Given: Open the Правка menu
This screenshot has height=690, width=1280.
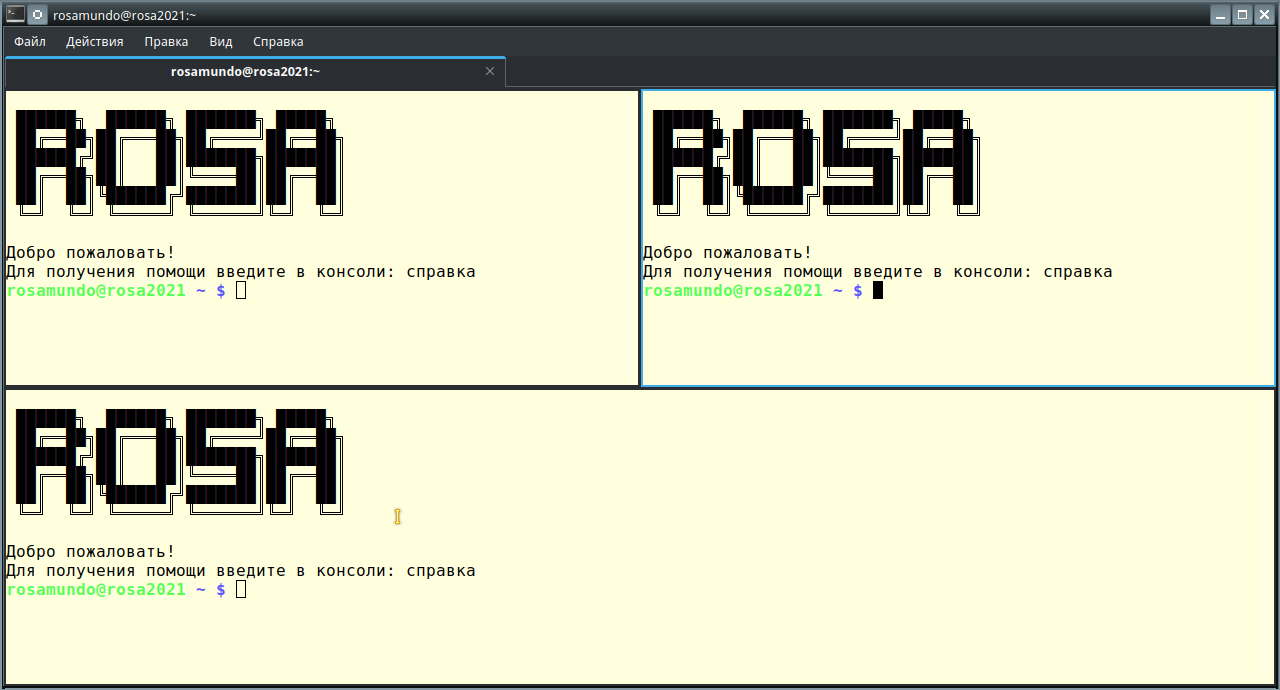Looking at the screenshot, I should click(166, 42).
